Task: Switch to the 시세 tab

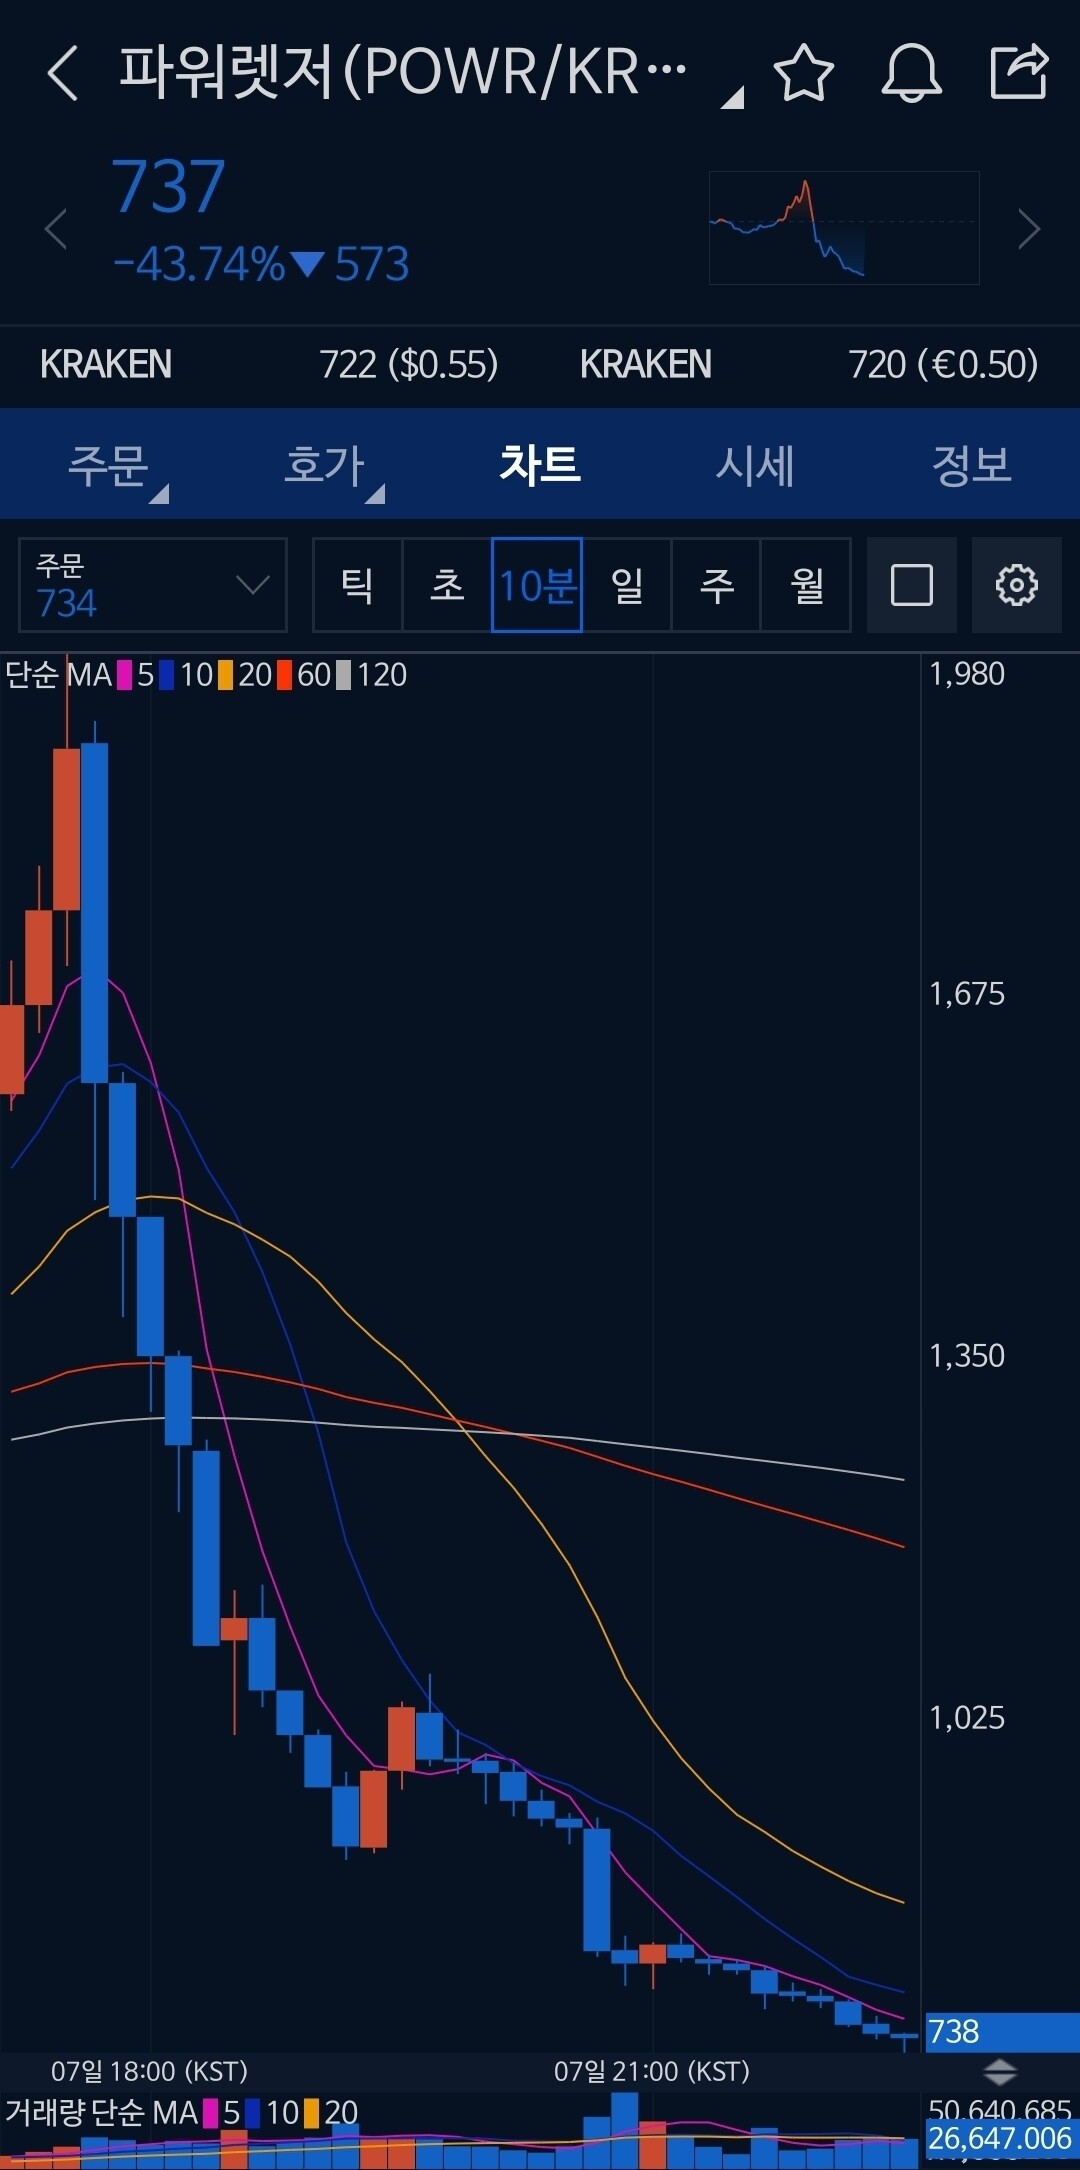Action: tap(755, 465)
